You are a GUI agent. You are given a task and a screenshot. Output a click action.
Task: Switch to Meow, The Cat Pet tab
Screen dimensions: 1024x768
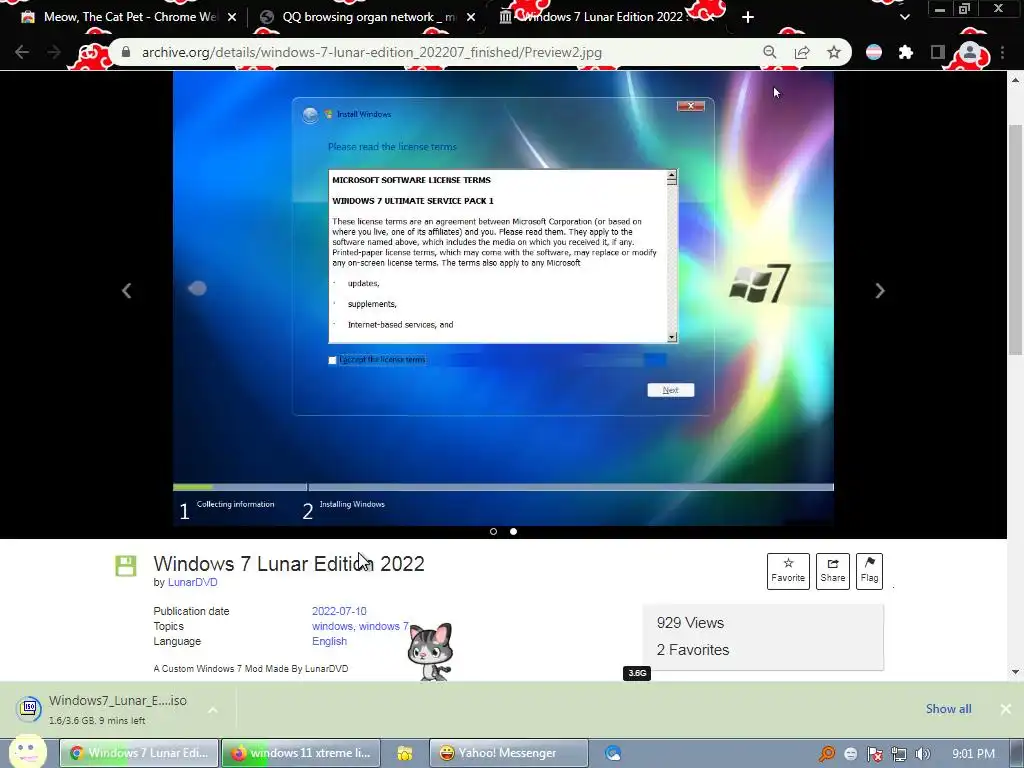point(130,17)
